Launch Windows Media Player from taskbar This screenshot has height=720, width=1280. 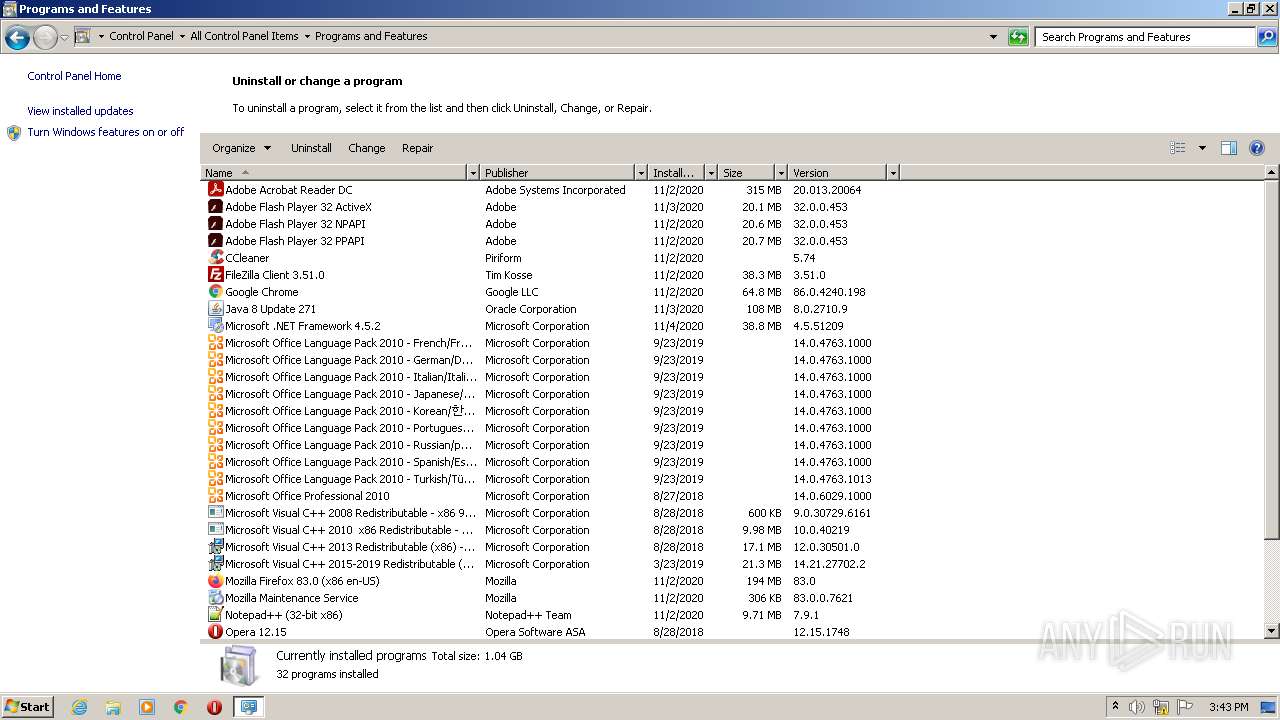pyautogui.click(x=147, y=707)
